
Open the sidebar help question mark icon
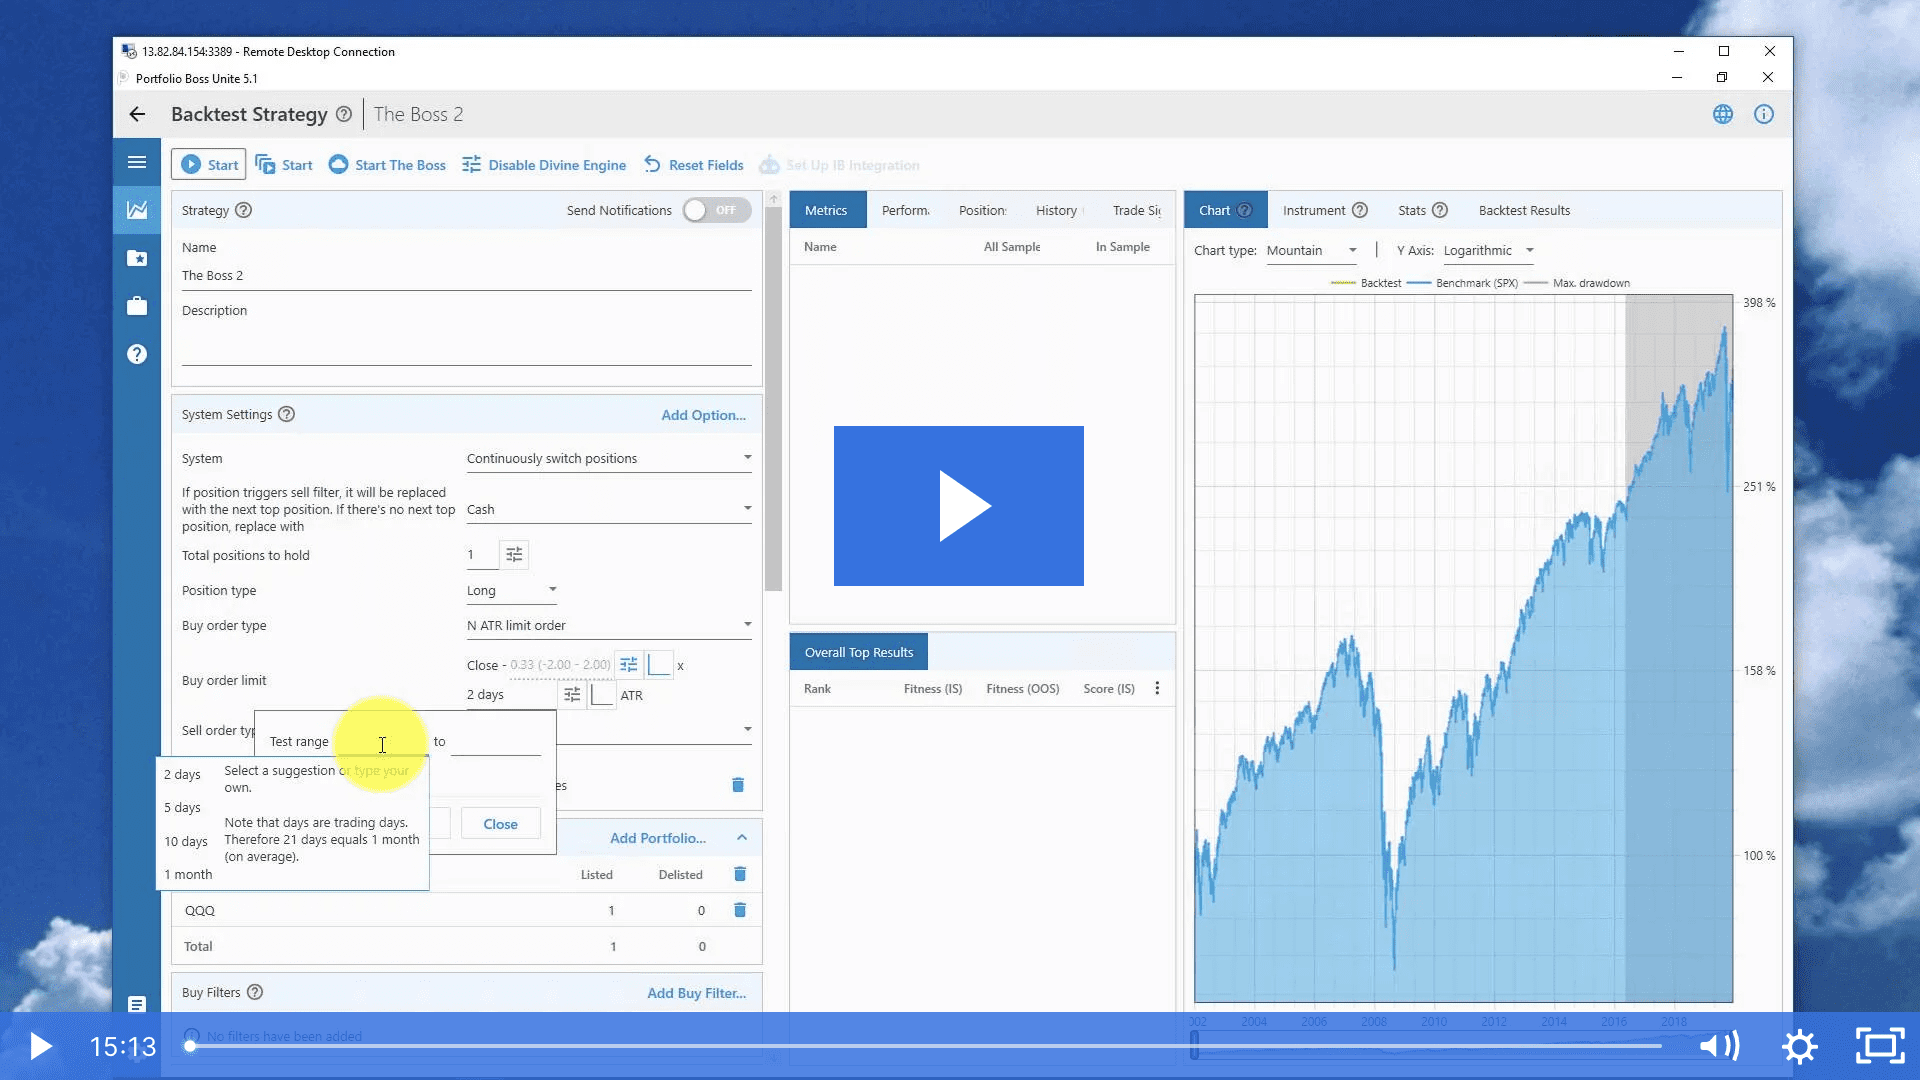coord(137,354)
